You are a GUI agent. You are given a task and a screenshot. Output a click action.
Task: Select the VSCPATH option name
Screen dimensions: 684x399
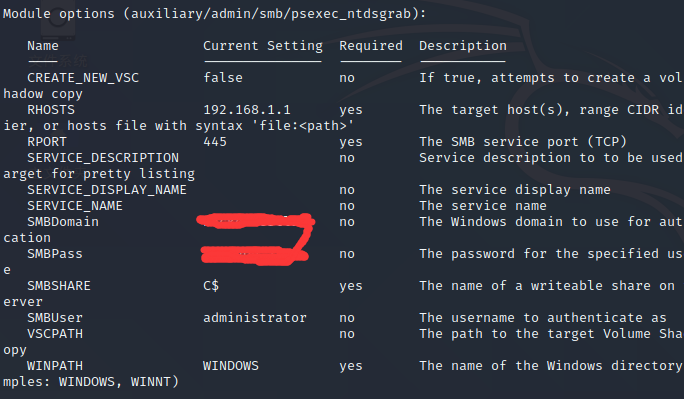(55, 334)
